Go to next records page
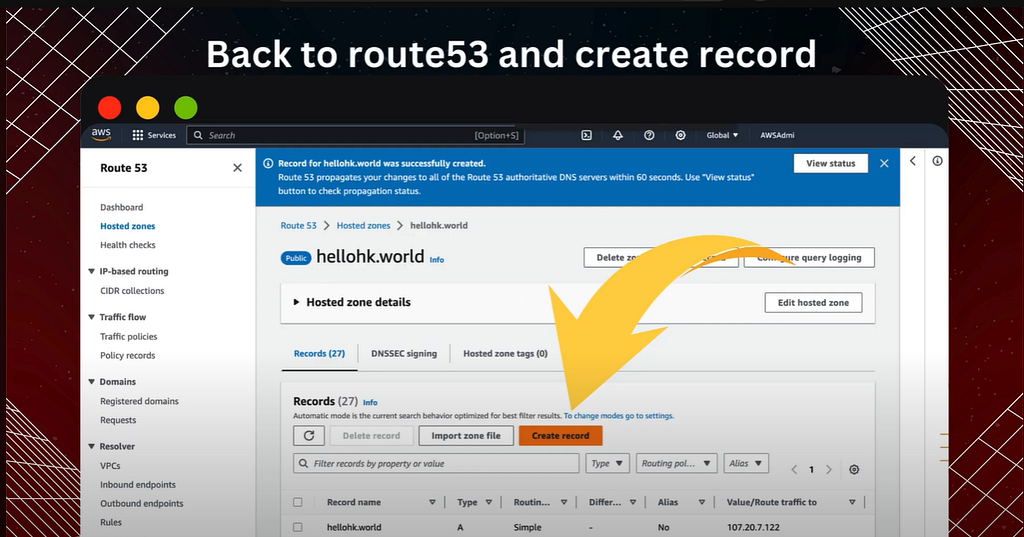1024x537 pixels. coord(829,470)
